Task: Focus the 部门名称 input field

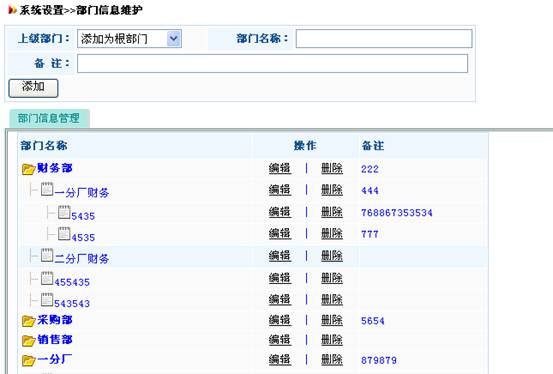Action: coord(384,38)
